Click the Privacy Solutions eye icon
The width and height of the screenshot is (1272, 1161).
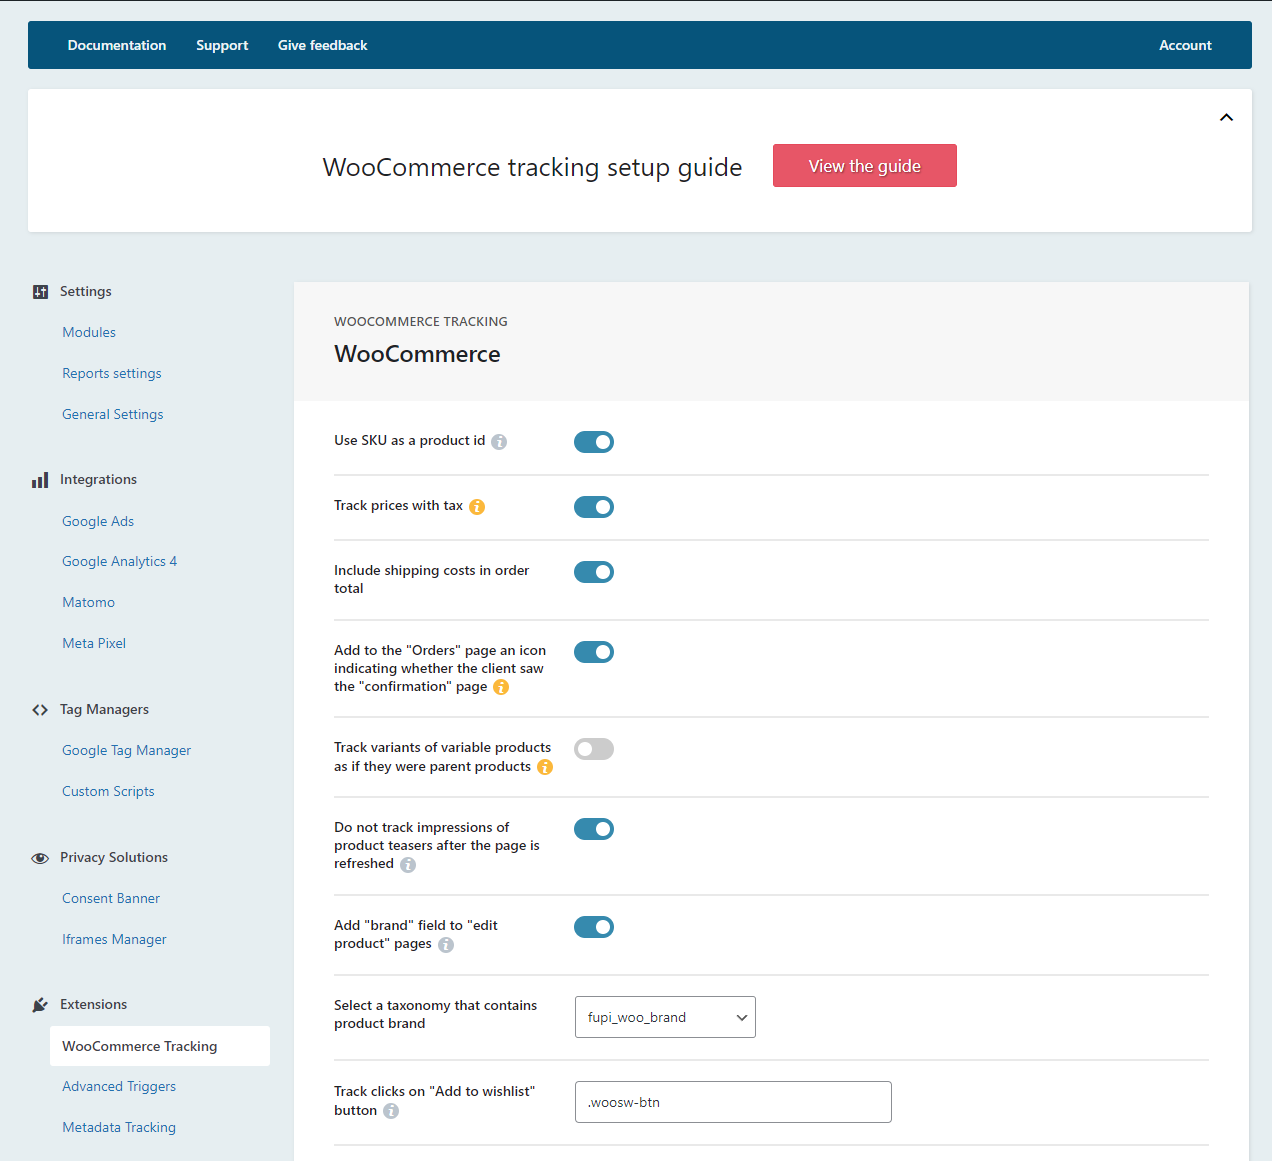[x=40, y=858]
